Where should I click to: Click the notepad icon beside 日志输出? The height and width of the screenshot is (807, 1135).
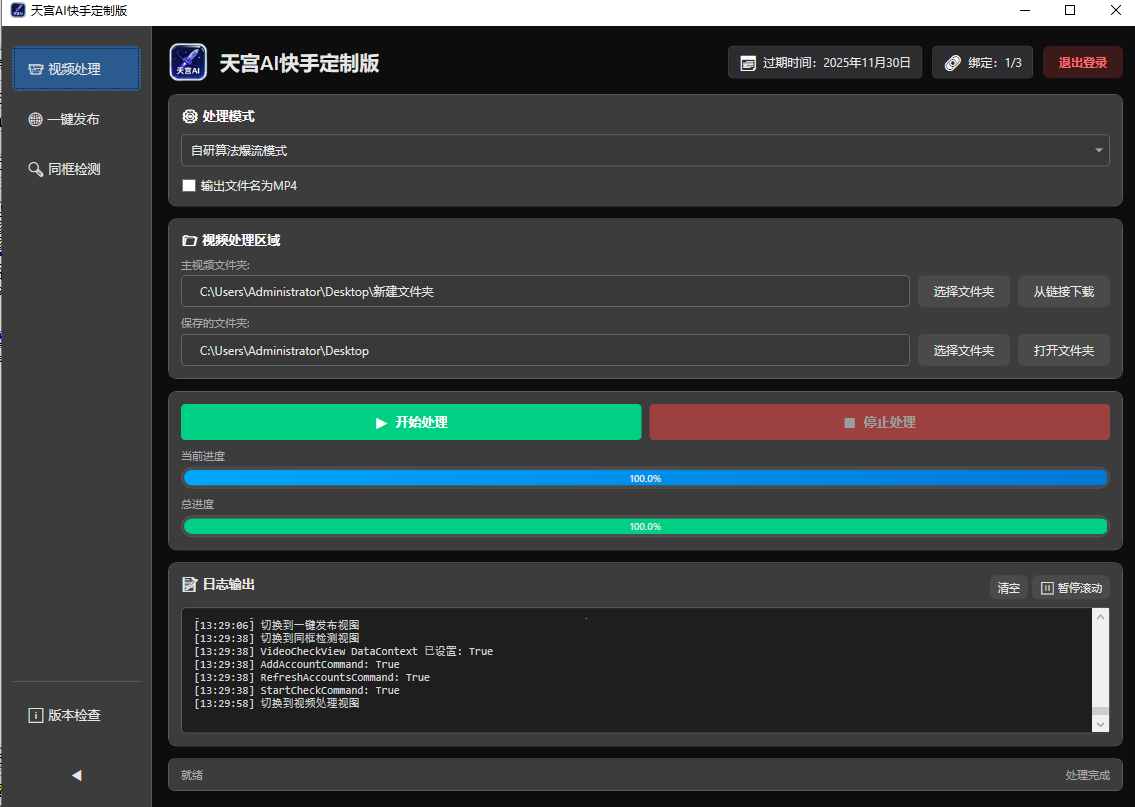coord(189,584)
